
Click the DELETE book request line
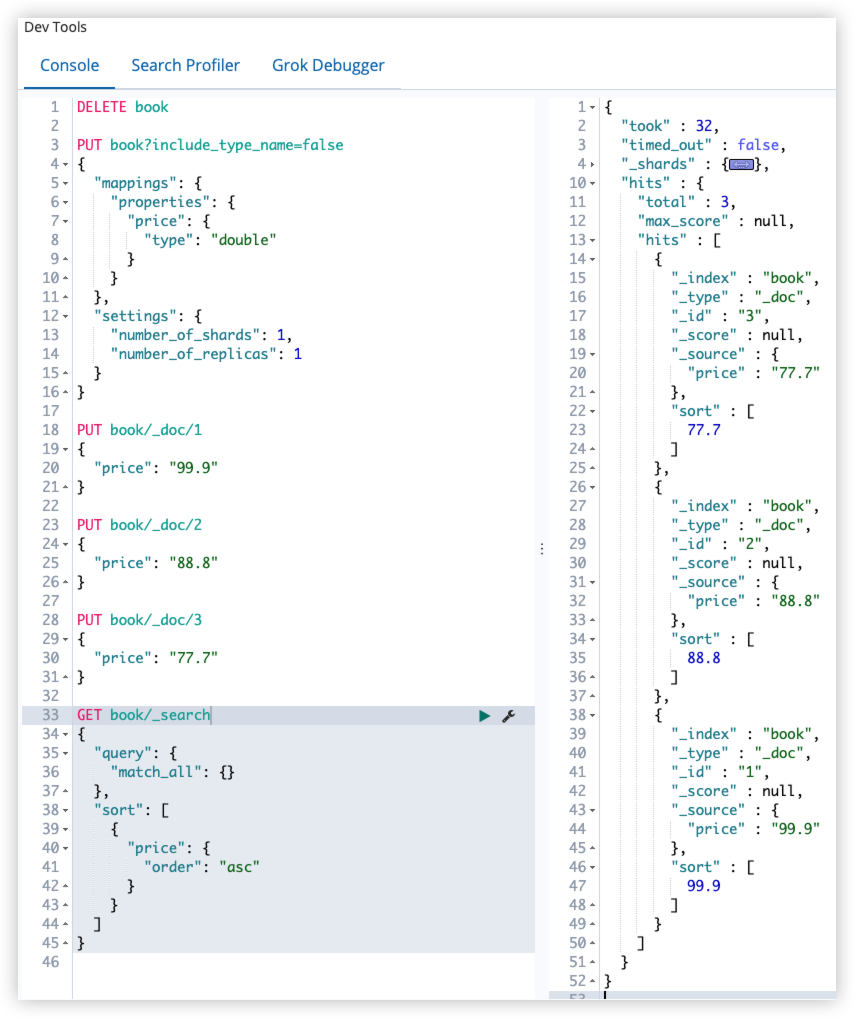(x=123, y=107)
